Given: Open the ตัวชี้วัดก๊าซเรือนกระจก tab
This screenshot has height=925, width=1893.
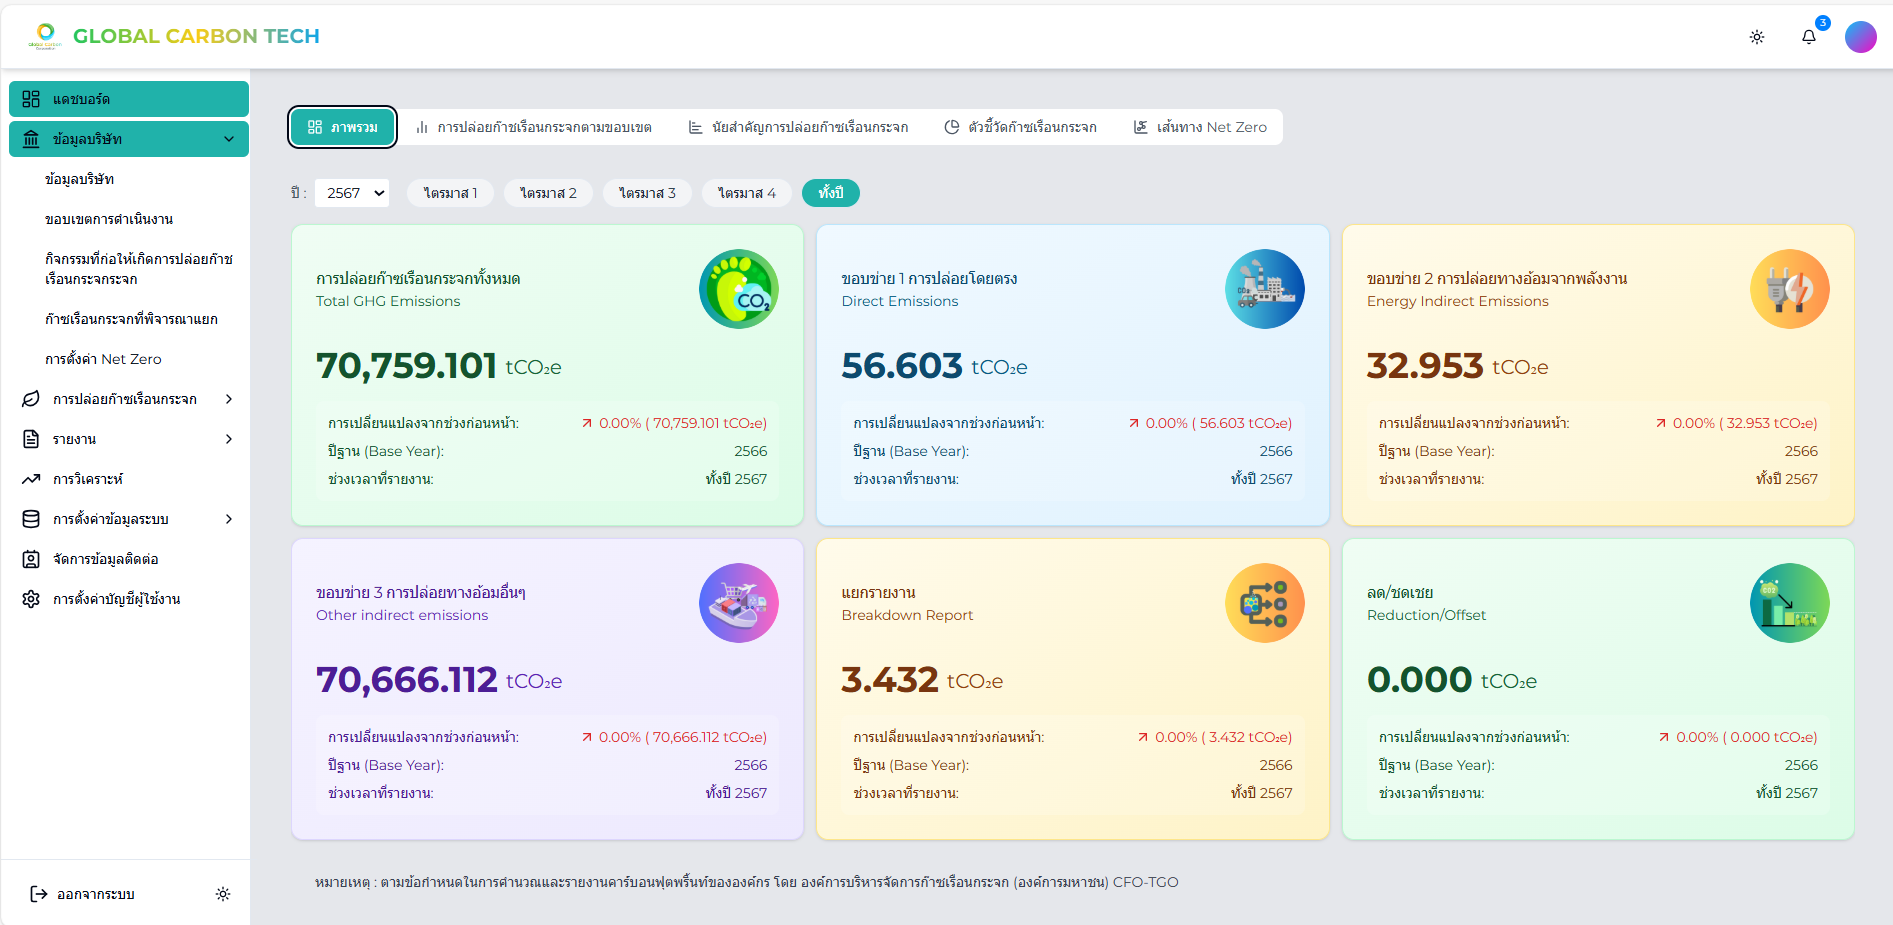Looking at the screenshot, I should (x=1021, y=127).
